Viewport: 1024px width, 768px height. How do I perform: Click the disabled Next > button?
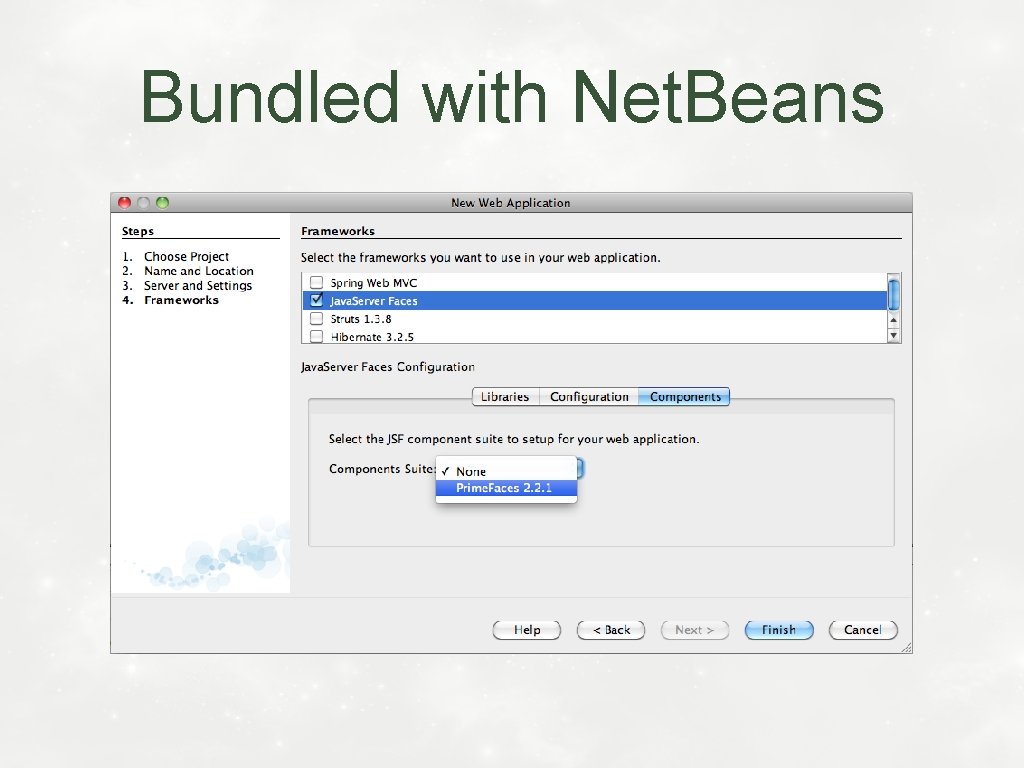click(x=695, y=630)
